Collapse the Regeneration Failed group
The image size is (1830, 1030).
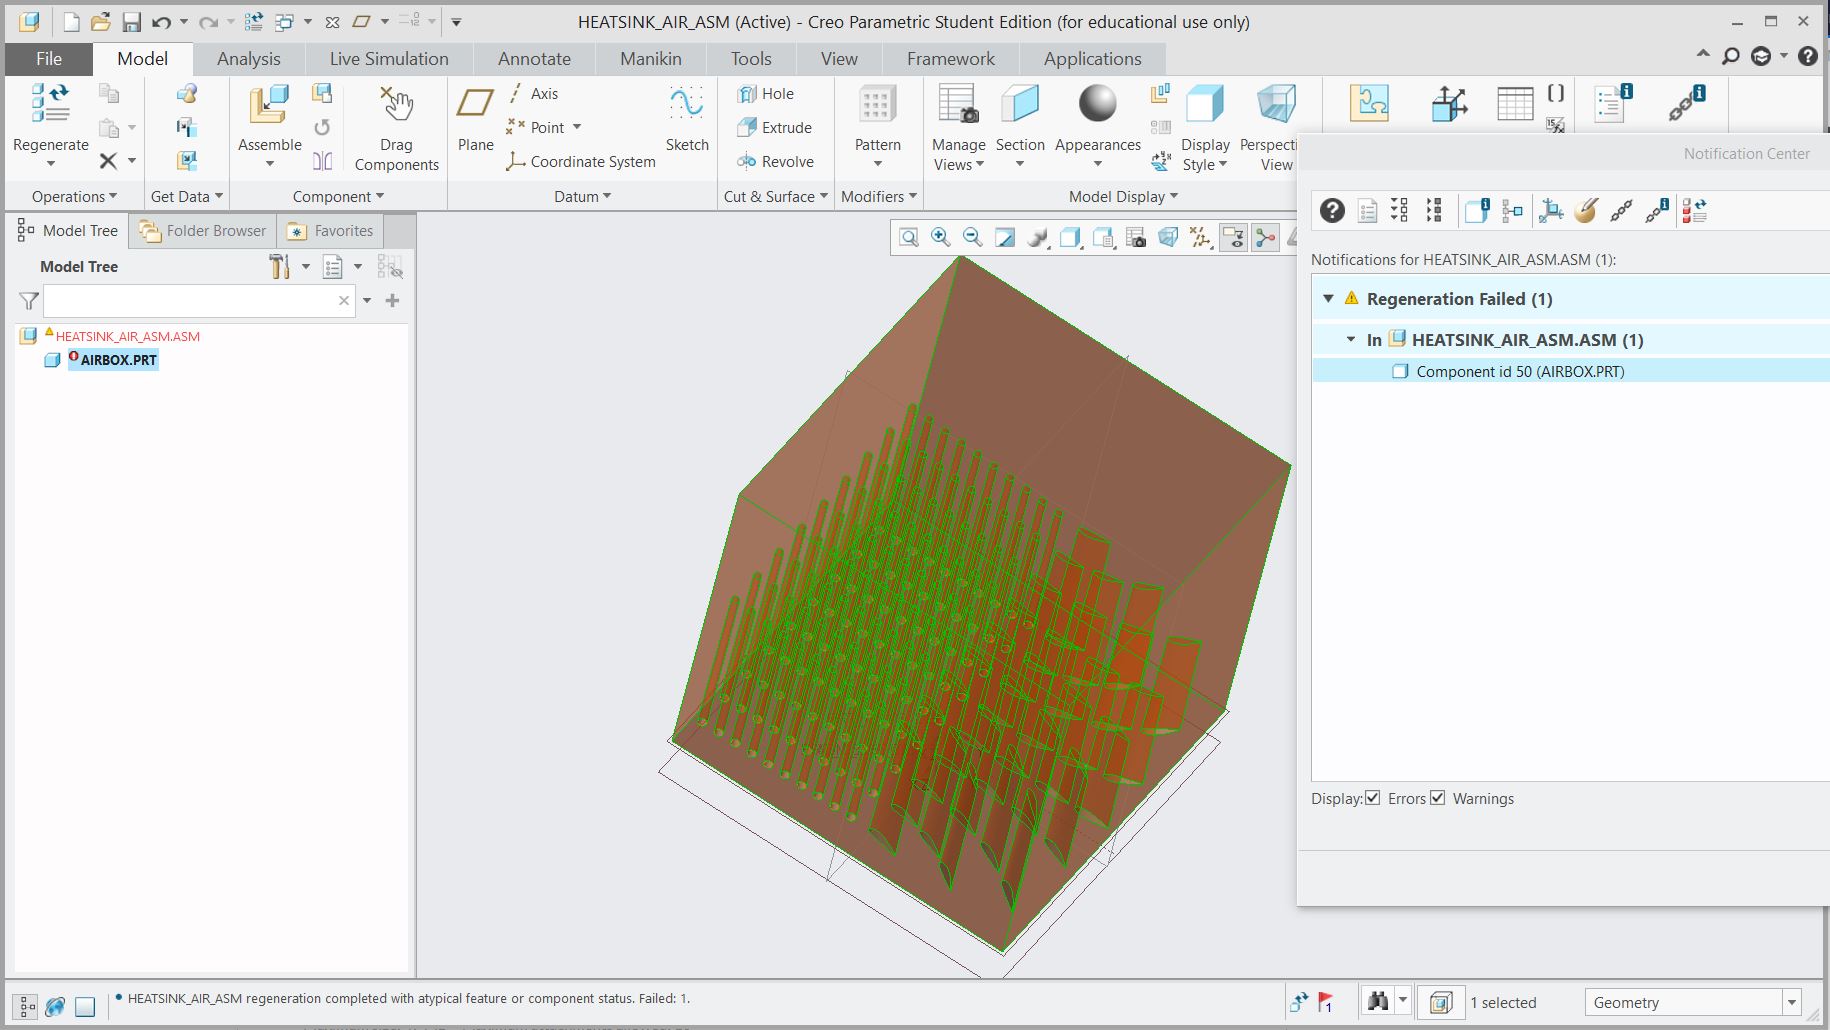click(x=1328, y=299)
